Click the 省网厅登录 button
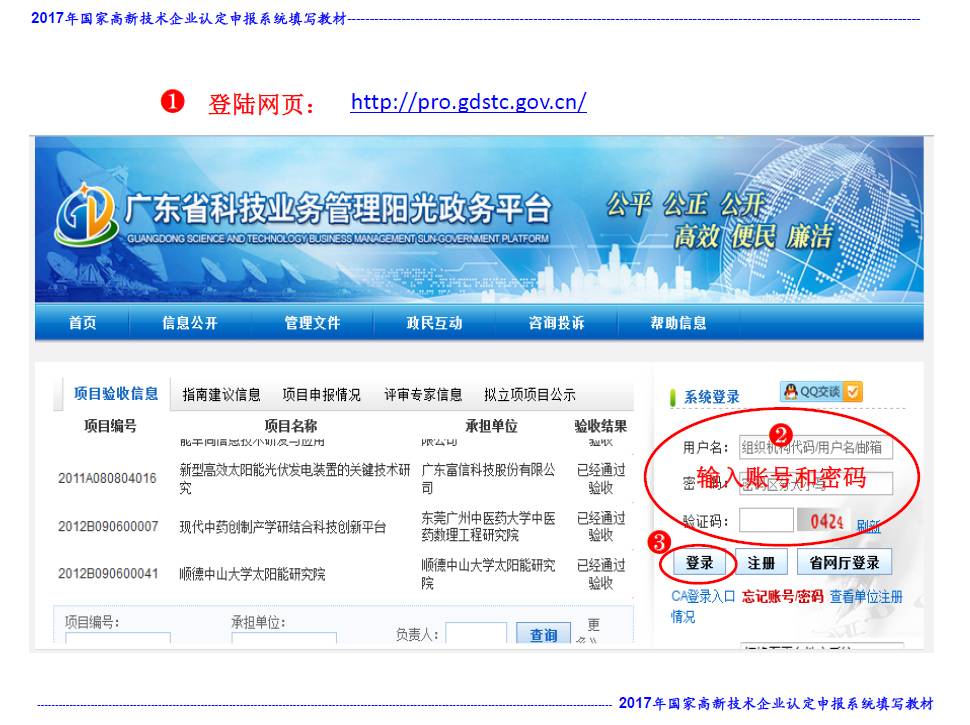970x725 pixels. (x=844, y=563)
